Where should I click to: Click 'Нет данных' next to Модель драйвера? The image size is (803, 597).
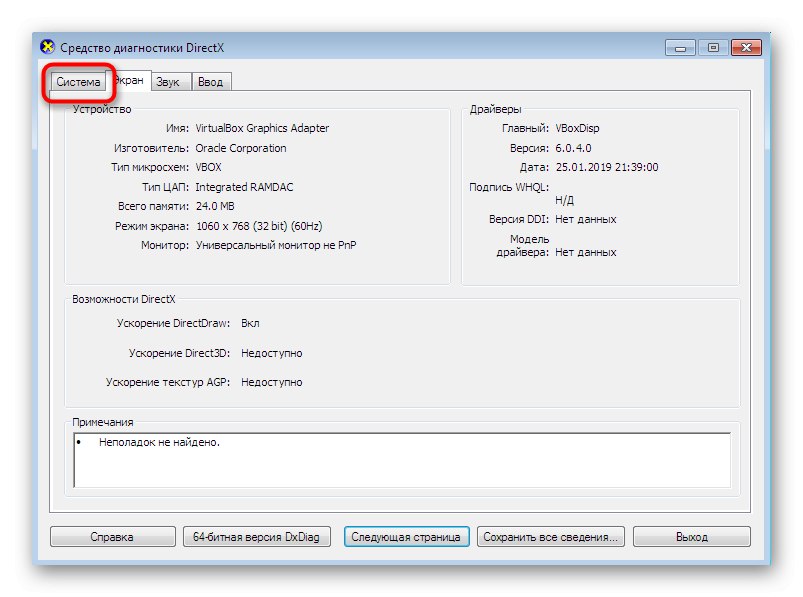(x=586, y=252)
